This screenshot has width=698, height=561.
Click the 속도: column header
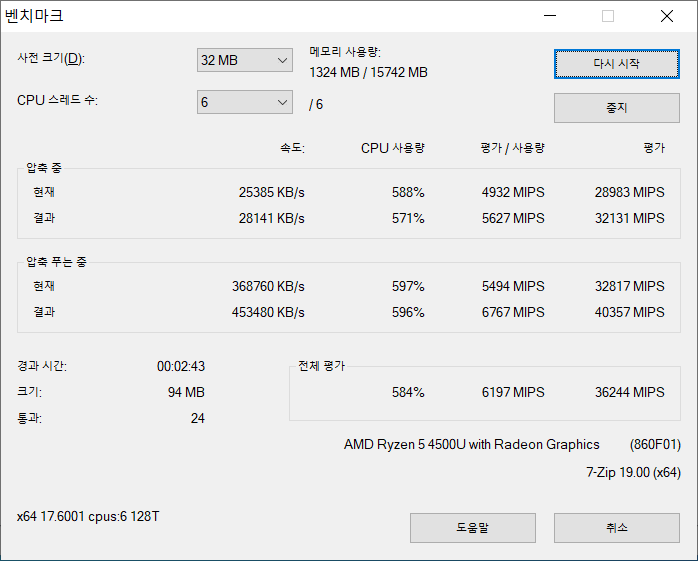click(x=292, y=148)
